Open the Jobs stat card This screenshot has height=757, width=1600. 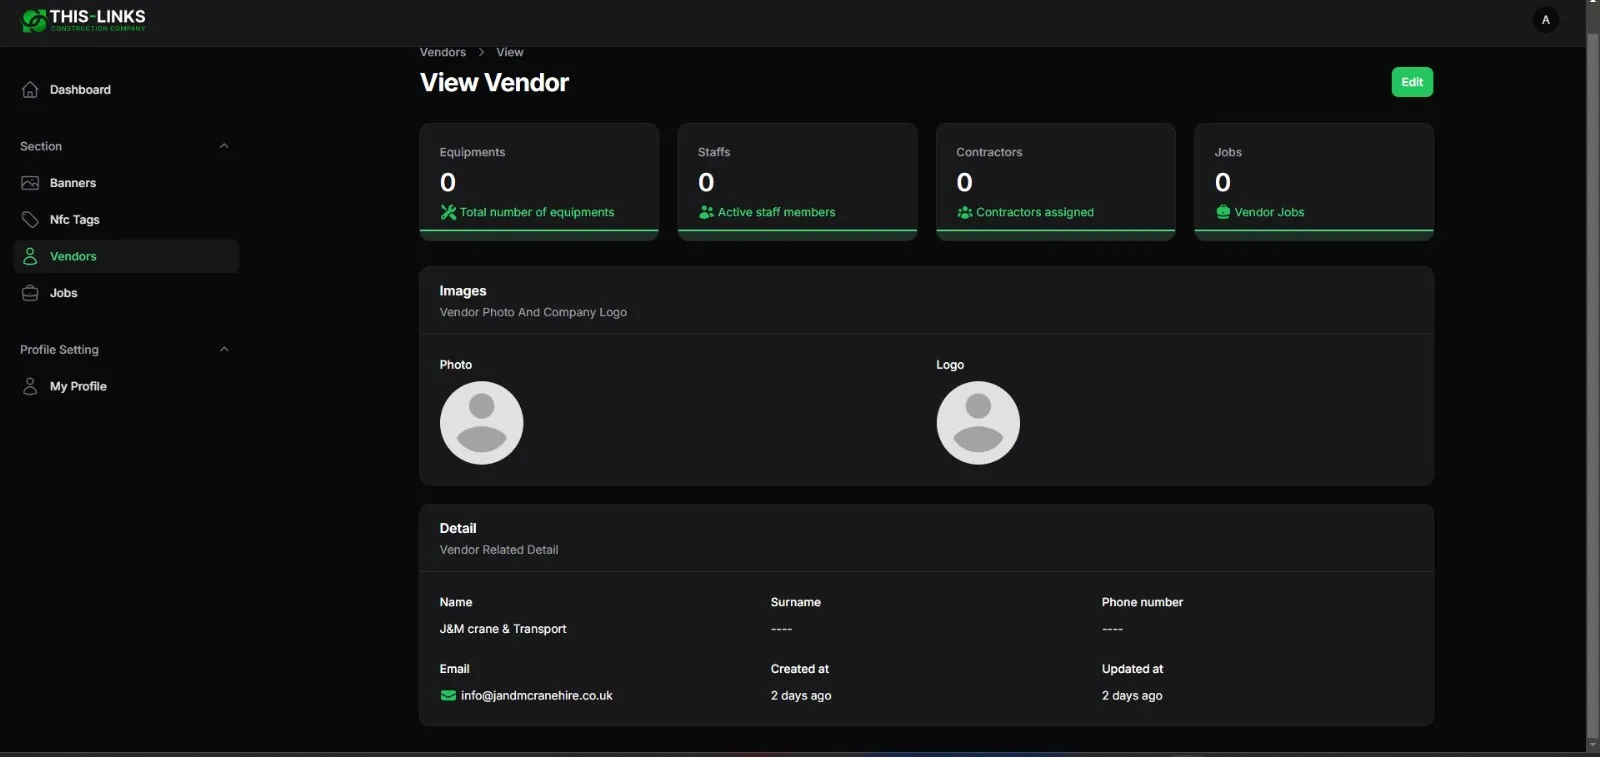coord(1314,182)
